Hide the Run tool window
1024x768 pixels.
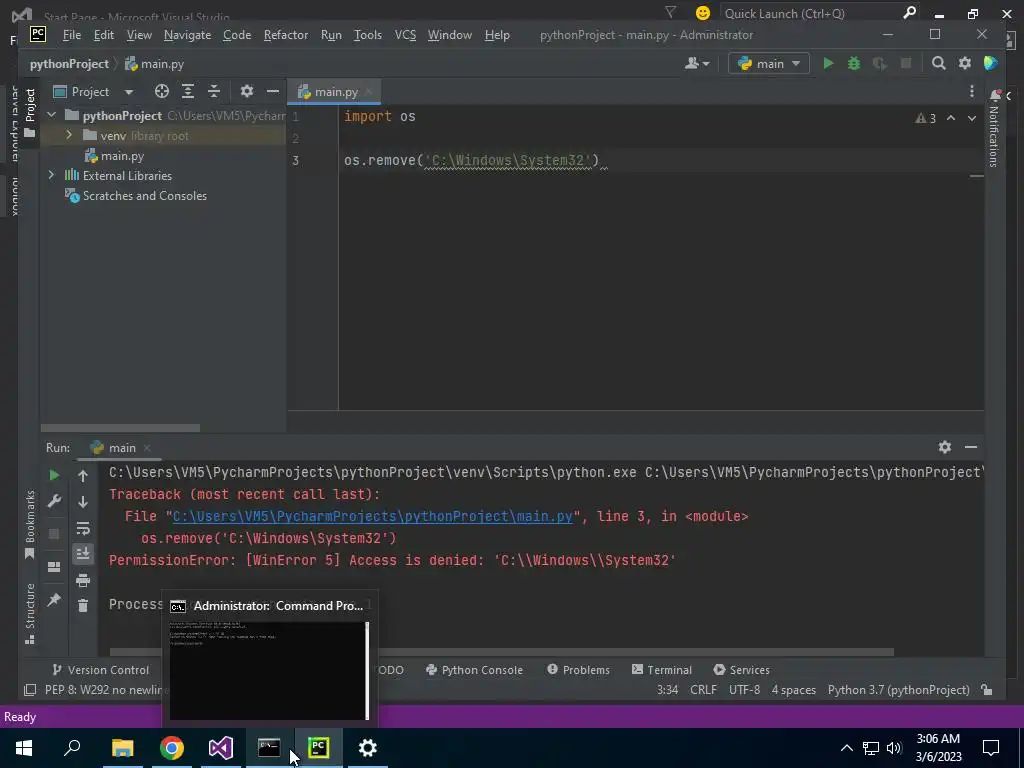point(971,447)
